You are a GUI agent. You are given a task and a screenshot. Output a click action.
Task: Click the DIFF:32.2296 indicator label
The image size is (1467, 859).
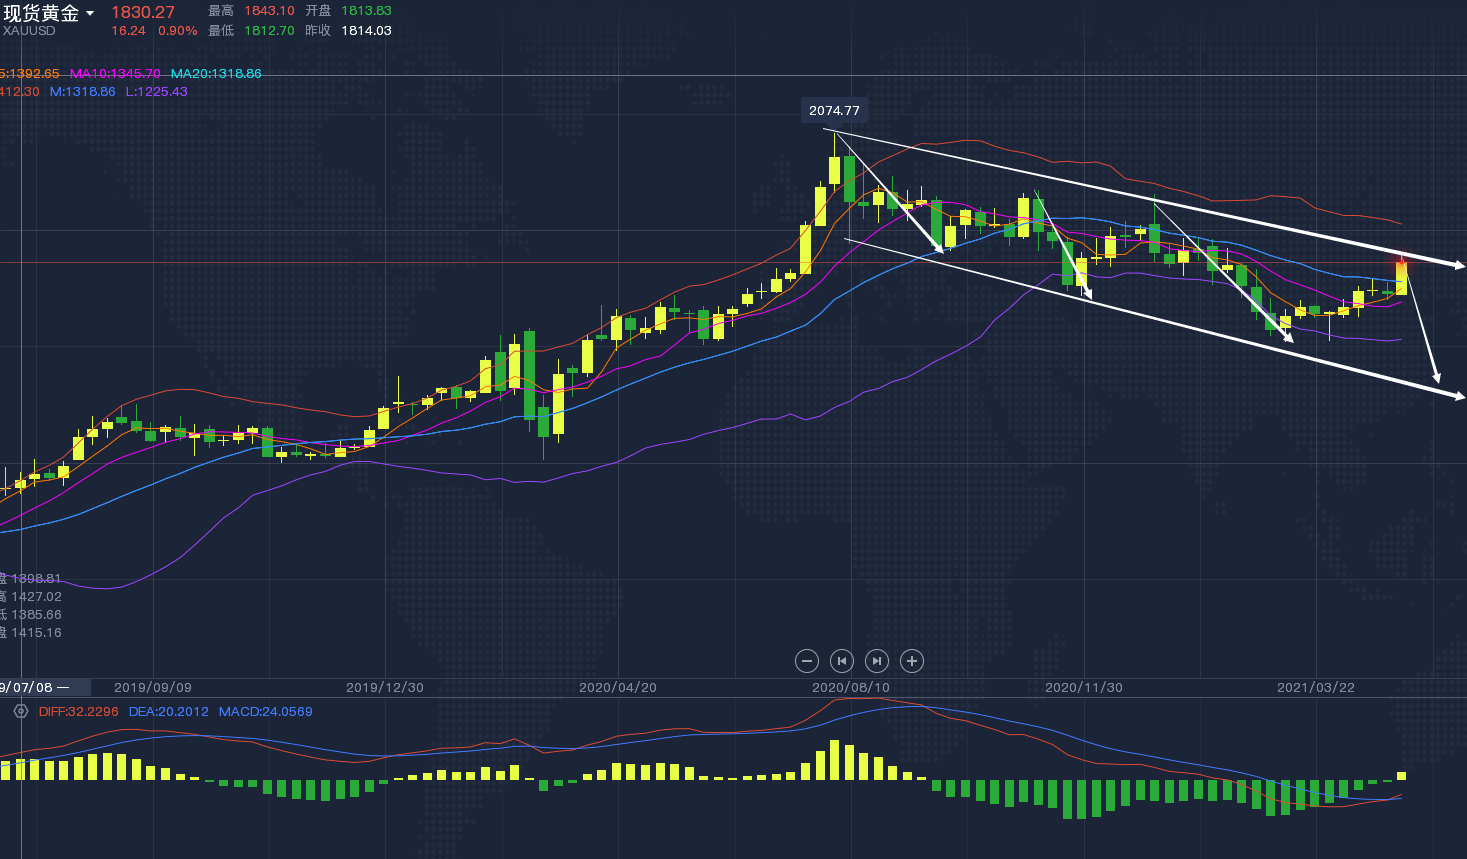point(78,712)
